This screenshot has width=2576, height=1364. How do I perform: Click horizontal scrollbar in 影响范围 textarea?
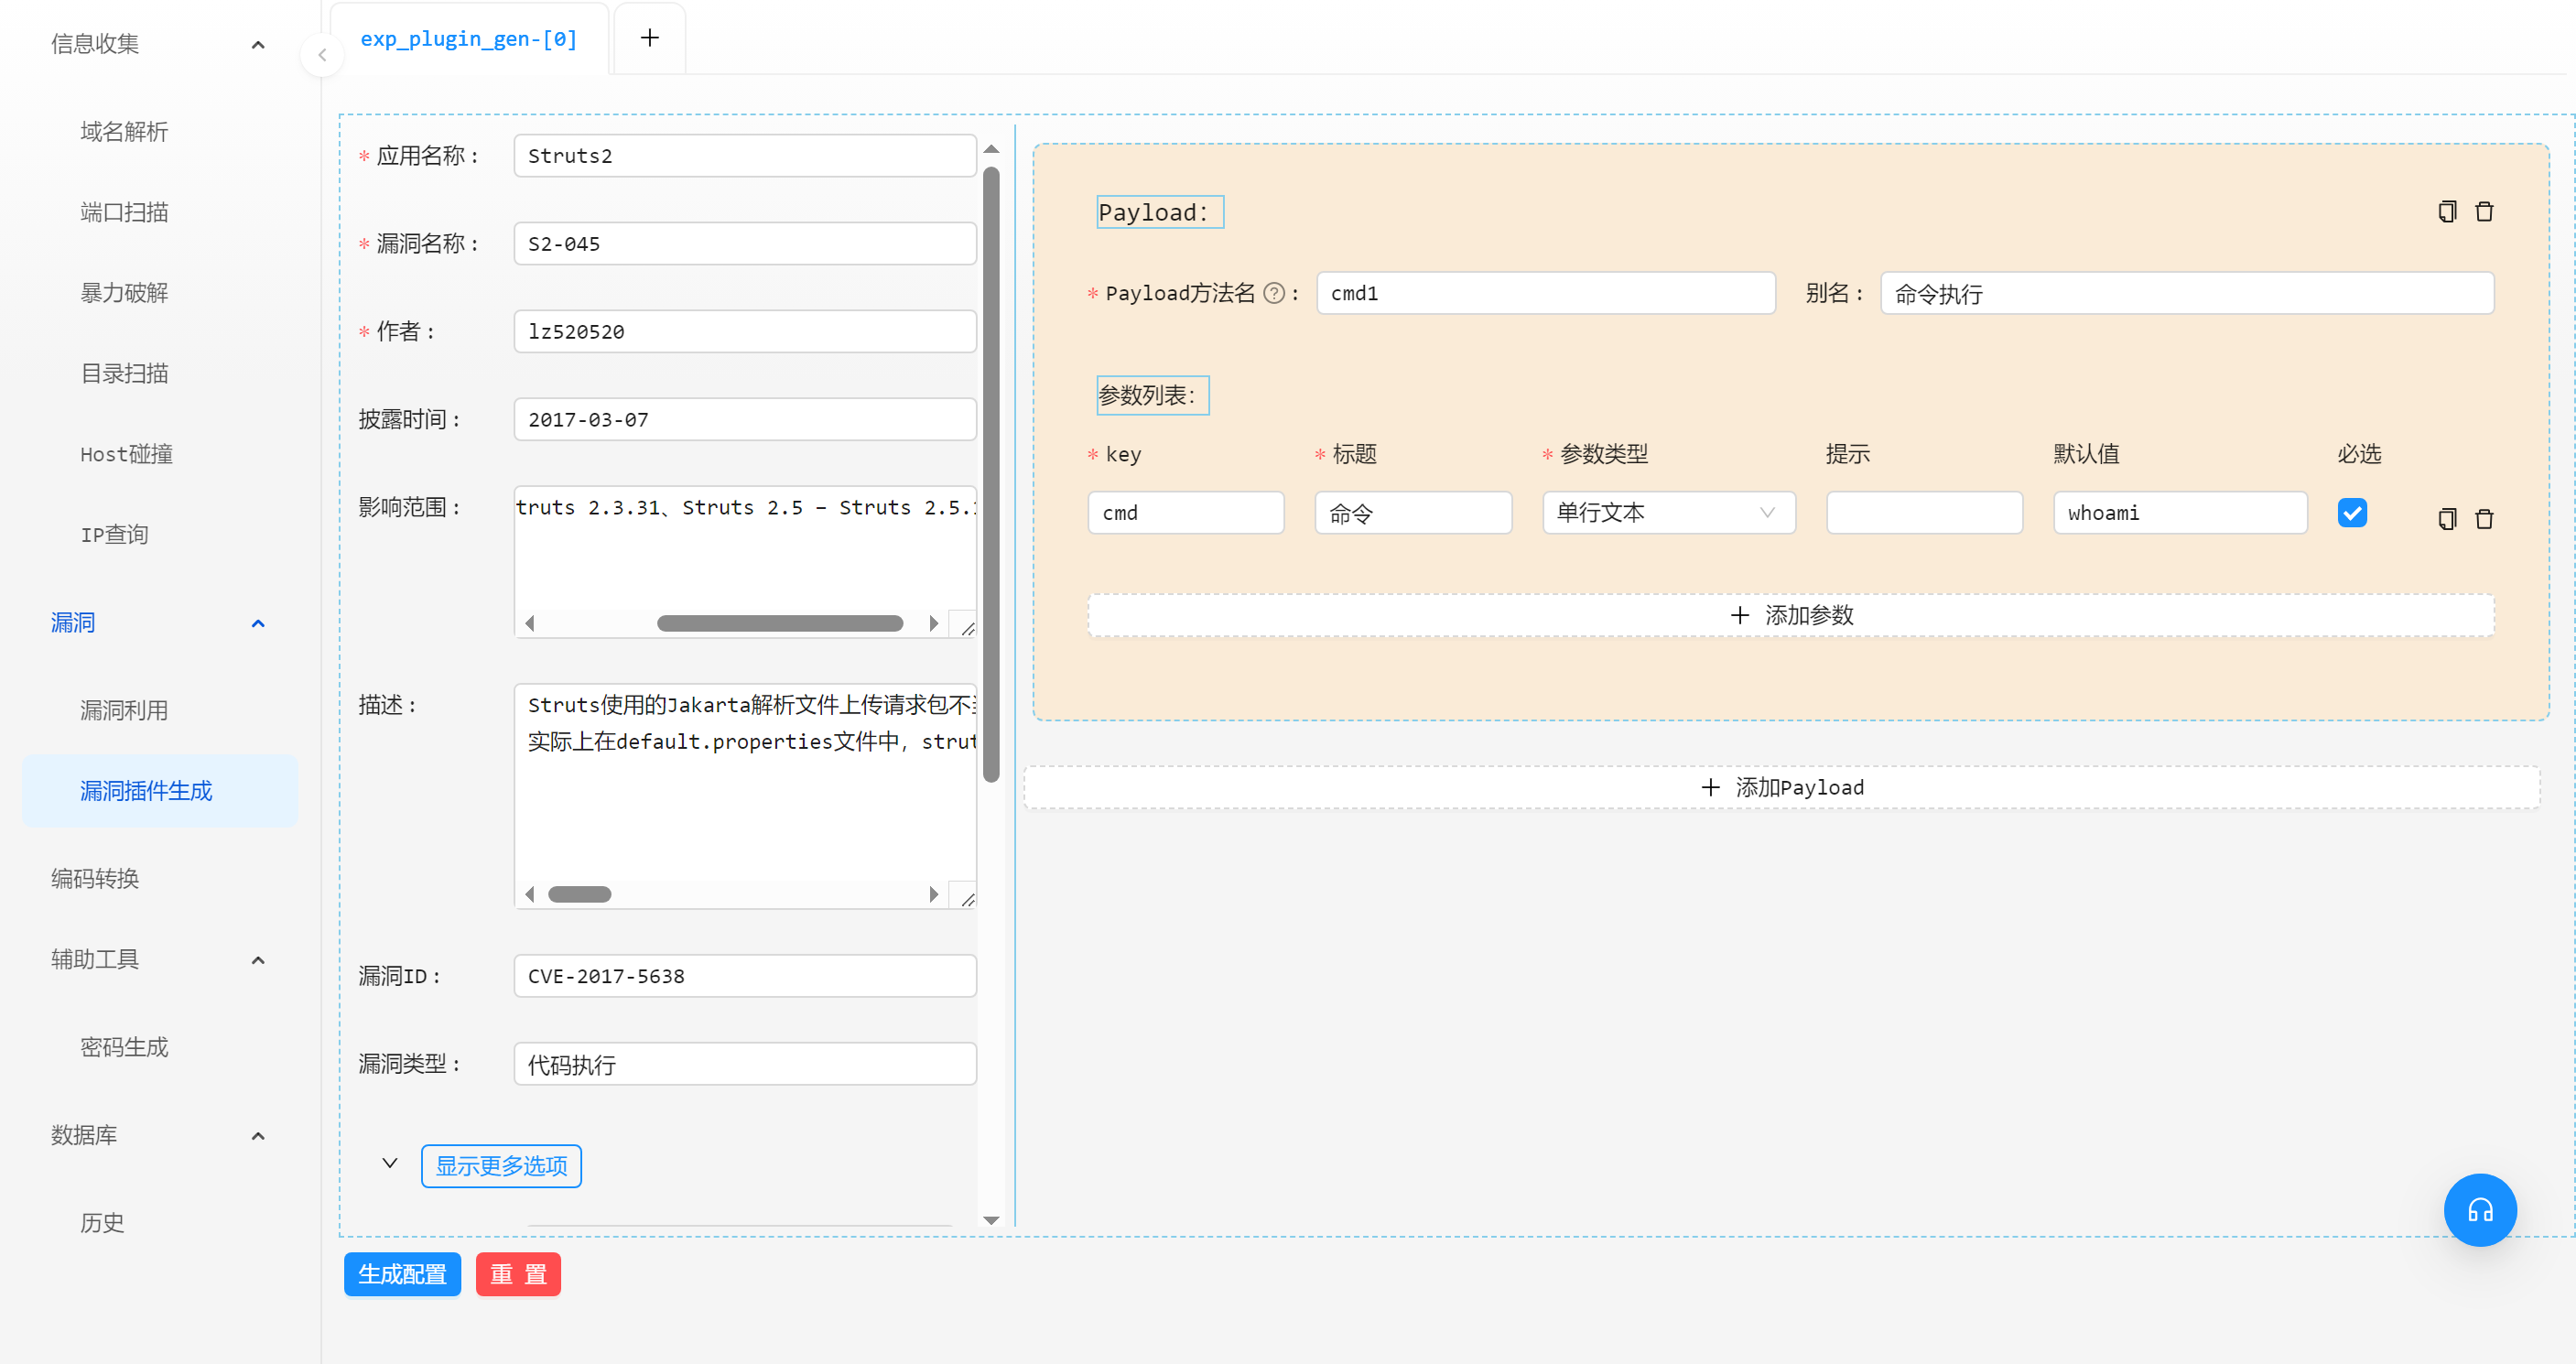tap(779, 623)
